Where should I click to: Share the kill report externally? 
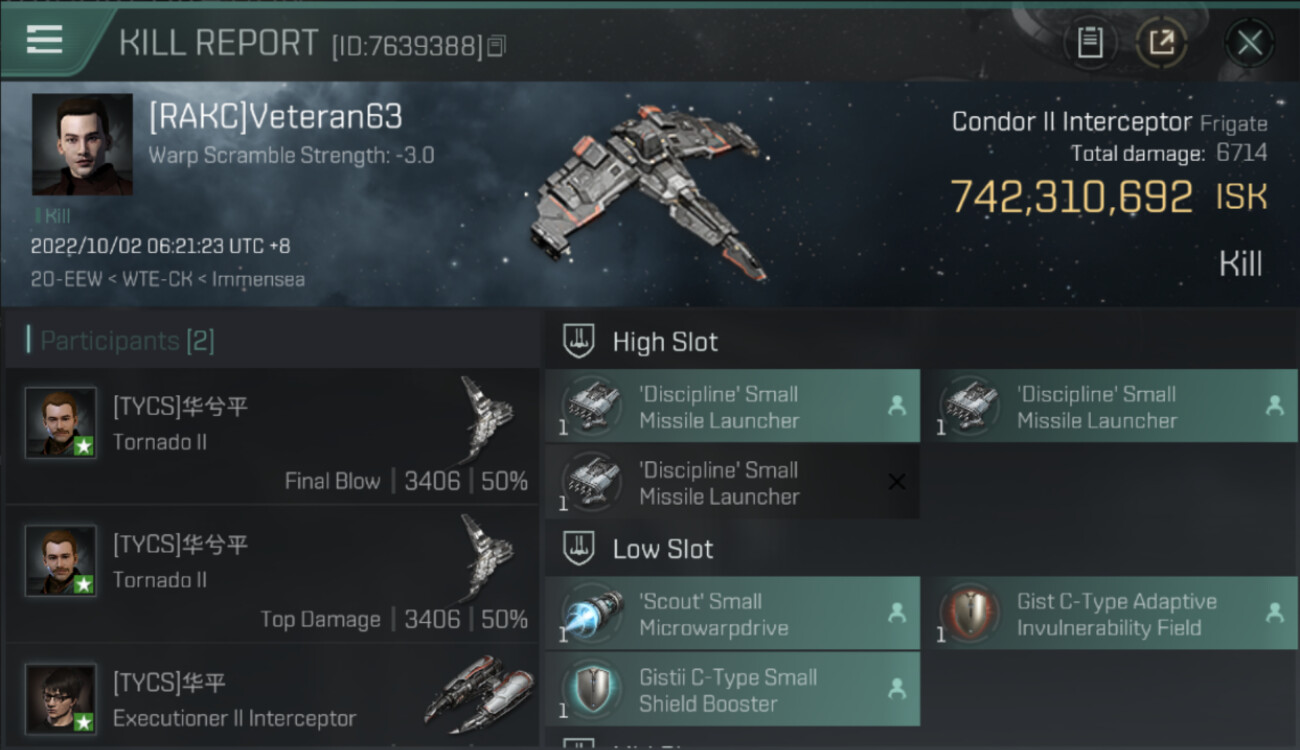(x=1161, y=43)
